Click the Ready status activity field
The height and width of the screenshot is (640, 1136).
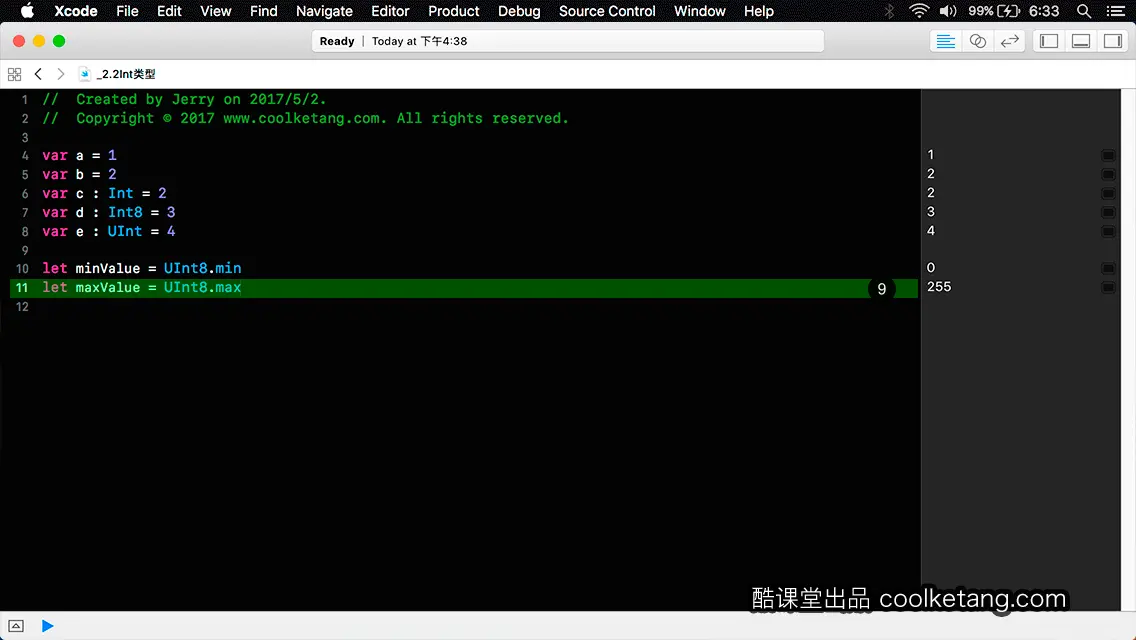(x=567, y=41)
